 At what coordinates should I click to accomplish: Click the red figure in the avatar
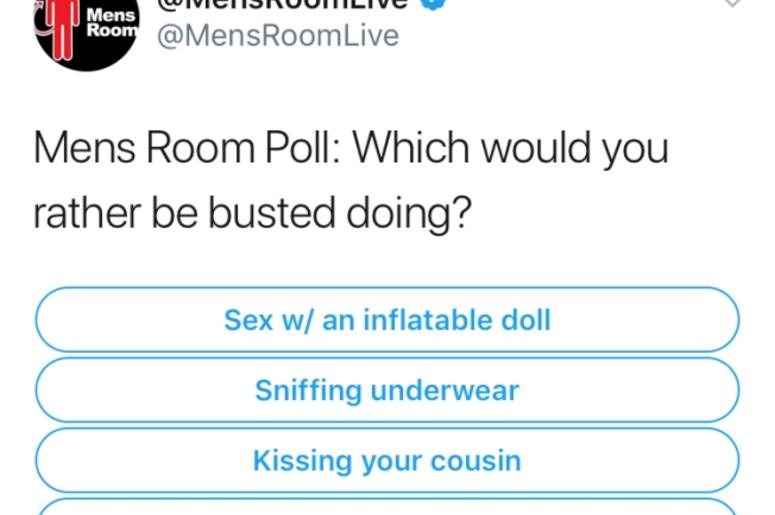pyautogui.click(x=61, y=27)
